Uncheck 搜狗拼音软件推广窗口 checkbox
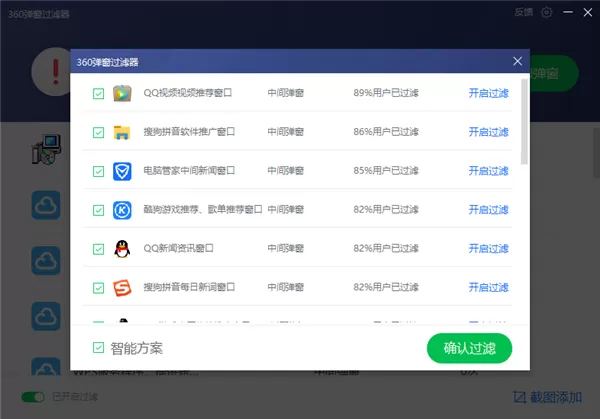Viewport: 600px width, 419px height. (x=98, y=132)
